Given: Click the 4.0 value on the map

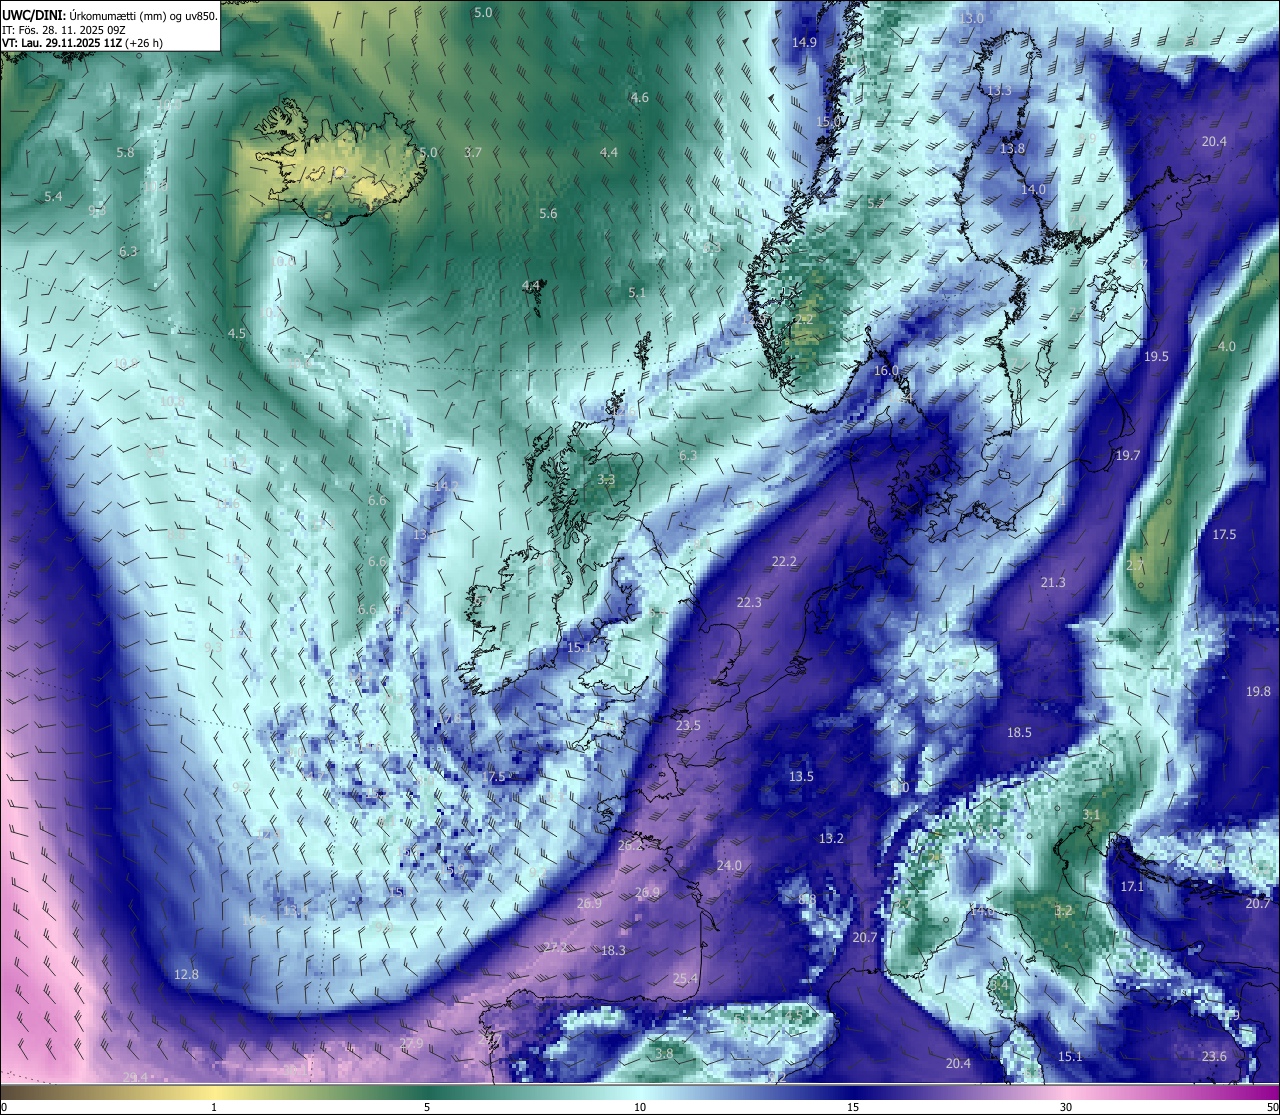Looking at the screenshot, I should pyautogui.click(x=1226, y=347).
